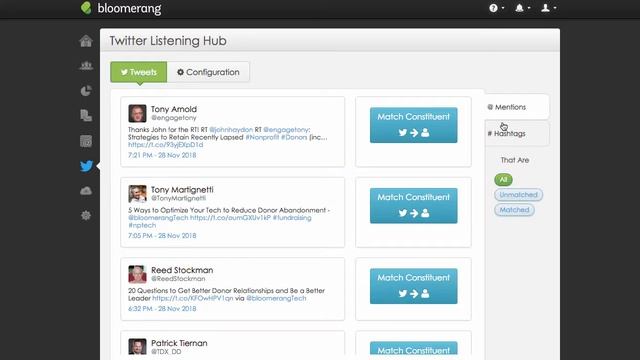The height and width of the screenshot is (360, 640).
Task: Click Tony Martignetti's avatar thumbnail
Action: coord(137,193)
